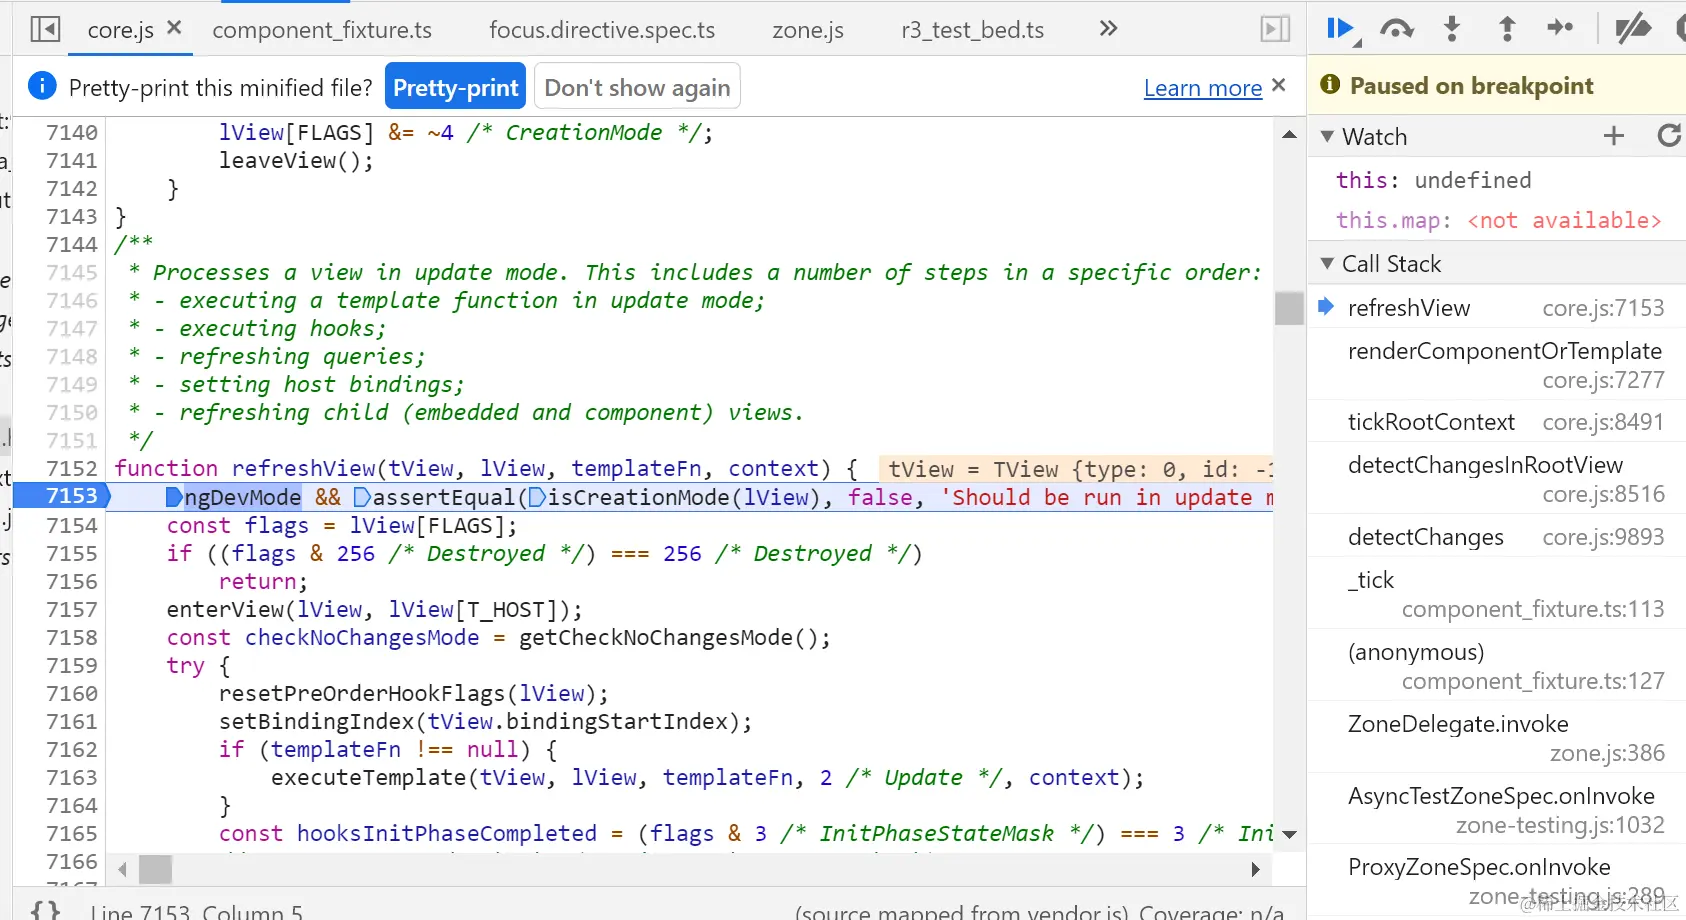1686x920 pixels.
Task: Select the (anonymous) stack frame
Action: coord(1497,666)
